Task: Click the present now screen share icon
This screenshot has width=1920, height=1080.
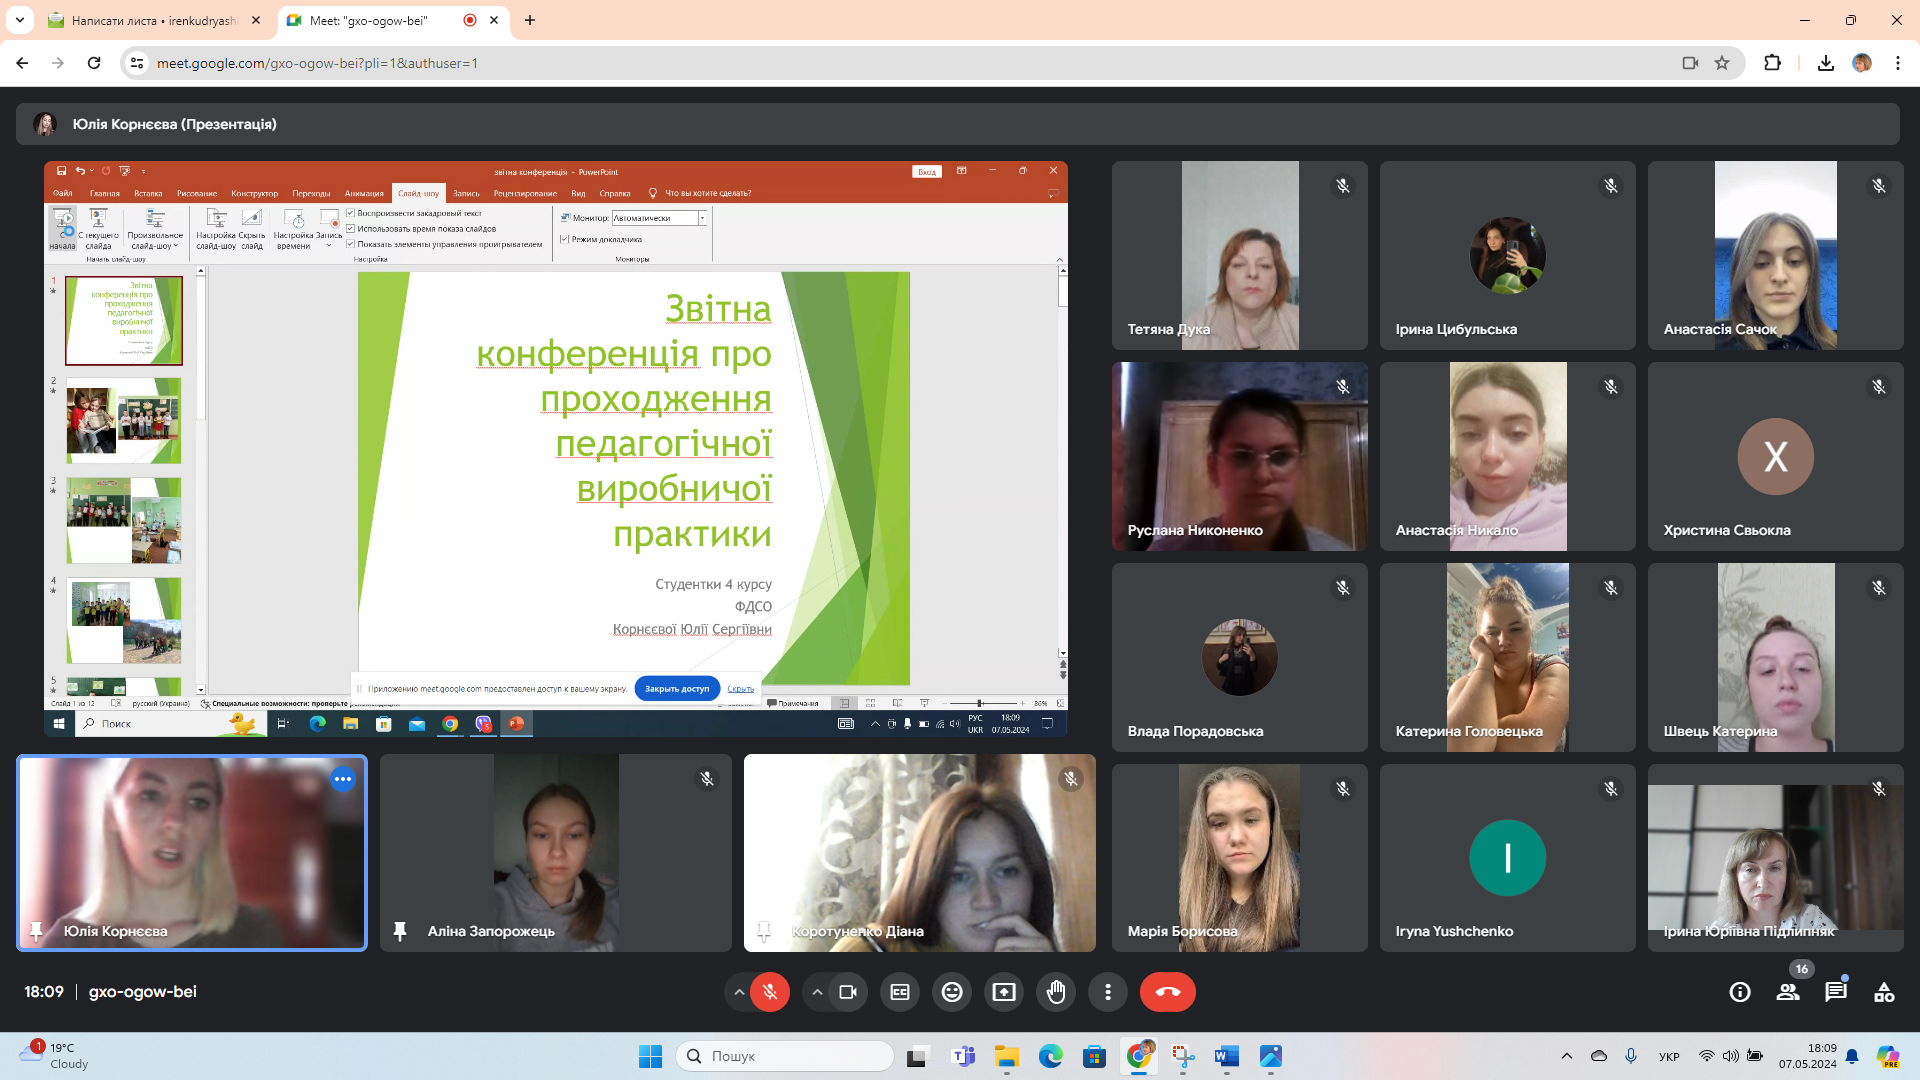Action: coord(1004,992)
